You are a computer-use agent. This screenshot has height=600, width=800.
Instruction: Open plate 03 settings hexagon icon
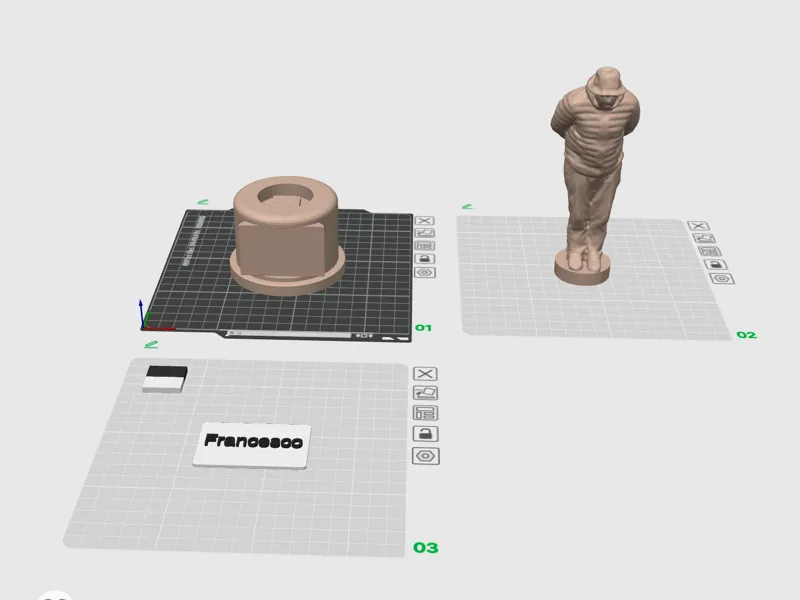coord(426,456)
